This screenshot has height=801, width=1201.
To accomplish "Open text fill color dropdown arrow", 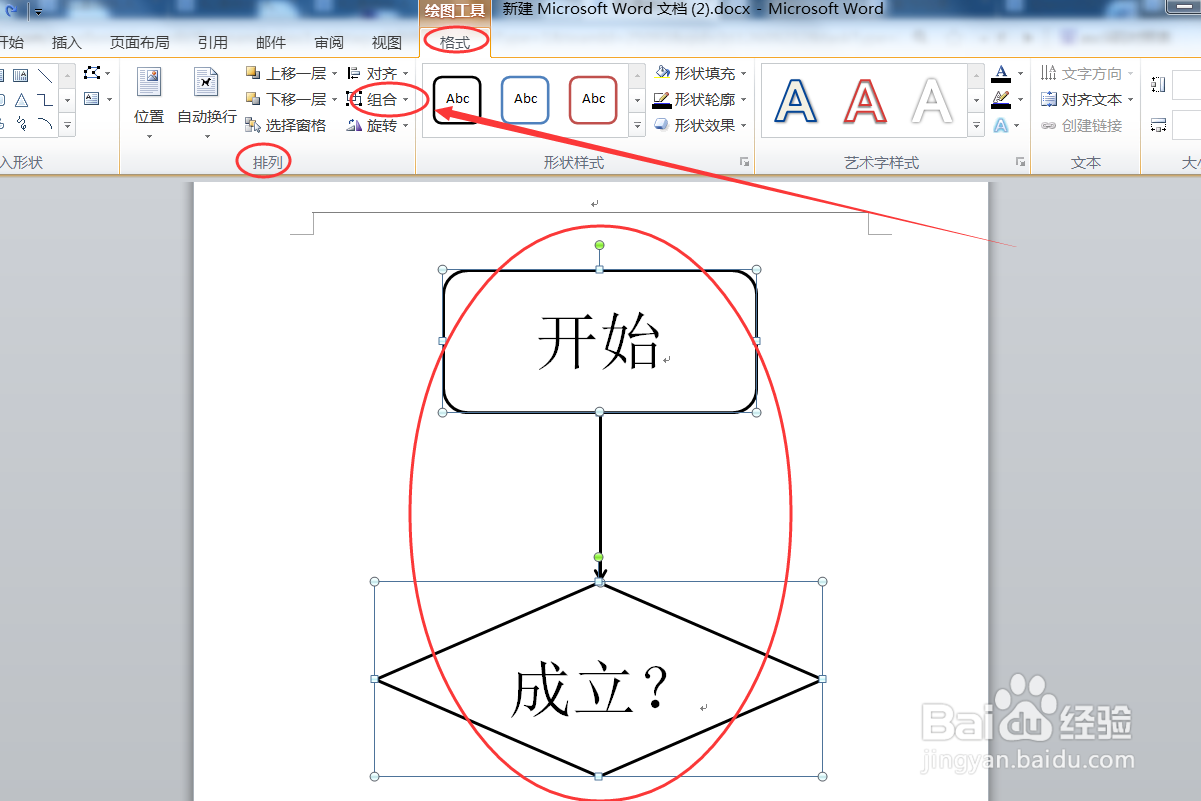I will click(x=1020, y=73).
